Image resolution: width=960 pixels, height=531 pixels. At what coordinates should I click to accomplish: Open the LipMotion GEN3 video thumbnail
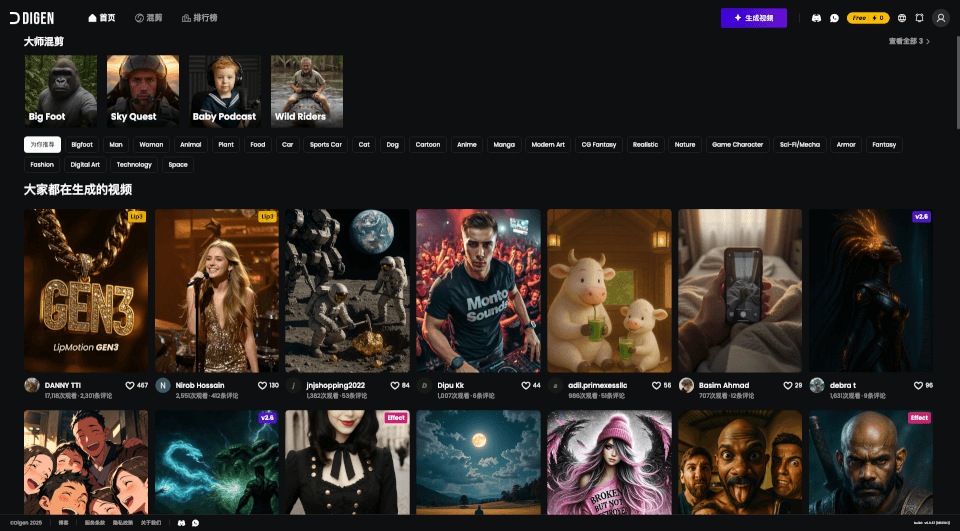pos(86,290)
